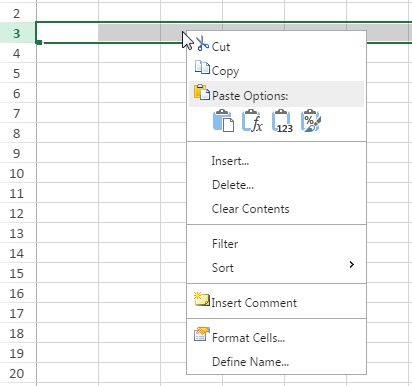
Task: Select row header 20
Action: (17, 373)
